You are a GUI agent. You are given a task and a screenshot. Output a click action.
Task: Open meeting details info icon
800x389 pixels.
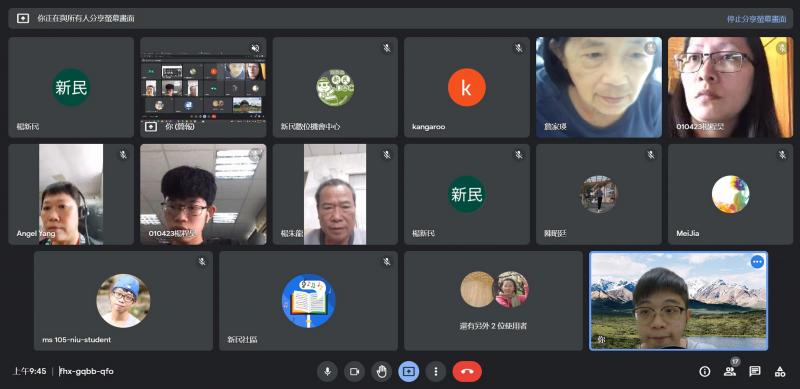point(705,372)
